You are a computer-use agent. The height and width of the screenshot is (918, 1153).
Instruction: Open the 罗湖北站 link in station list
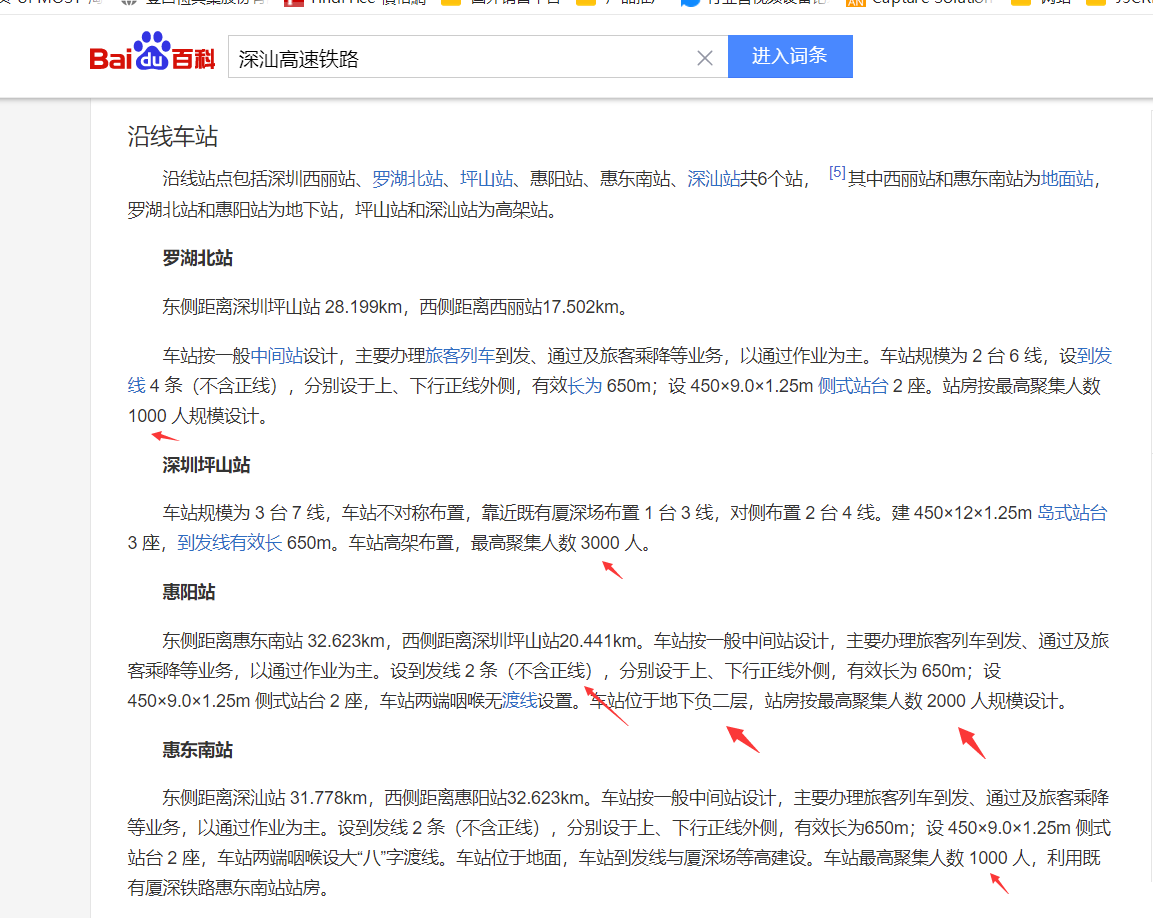coord(408,179)
